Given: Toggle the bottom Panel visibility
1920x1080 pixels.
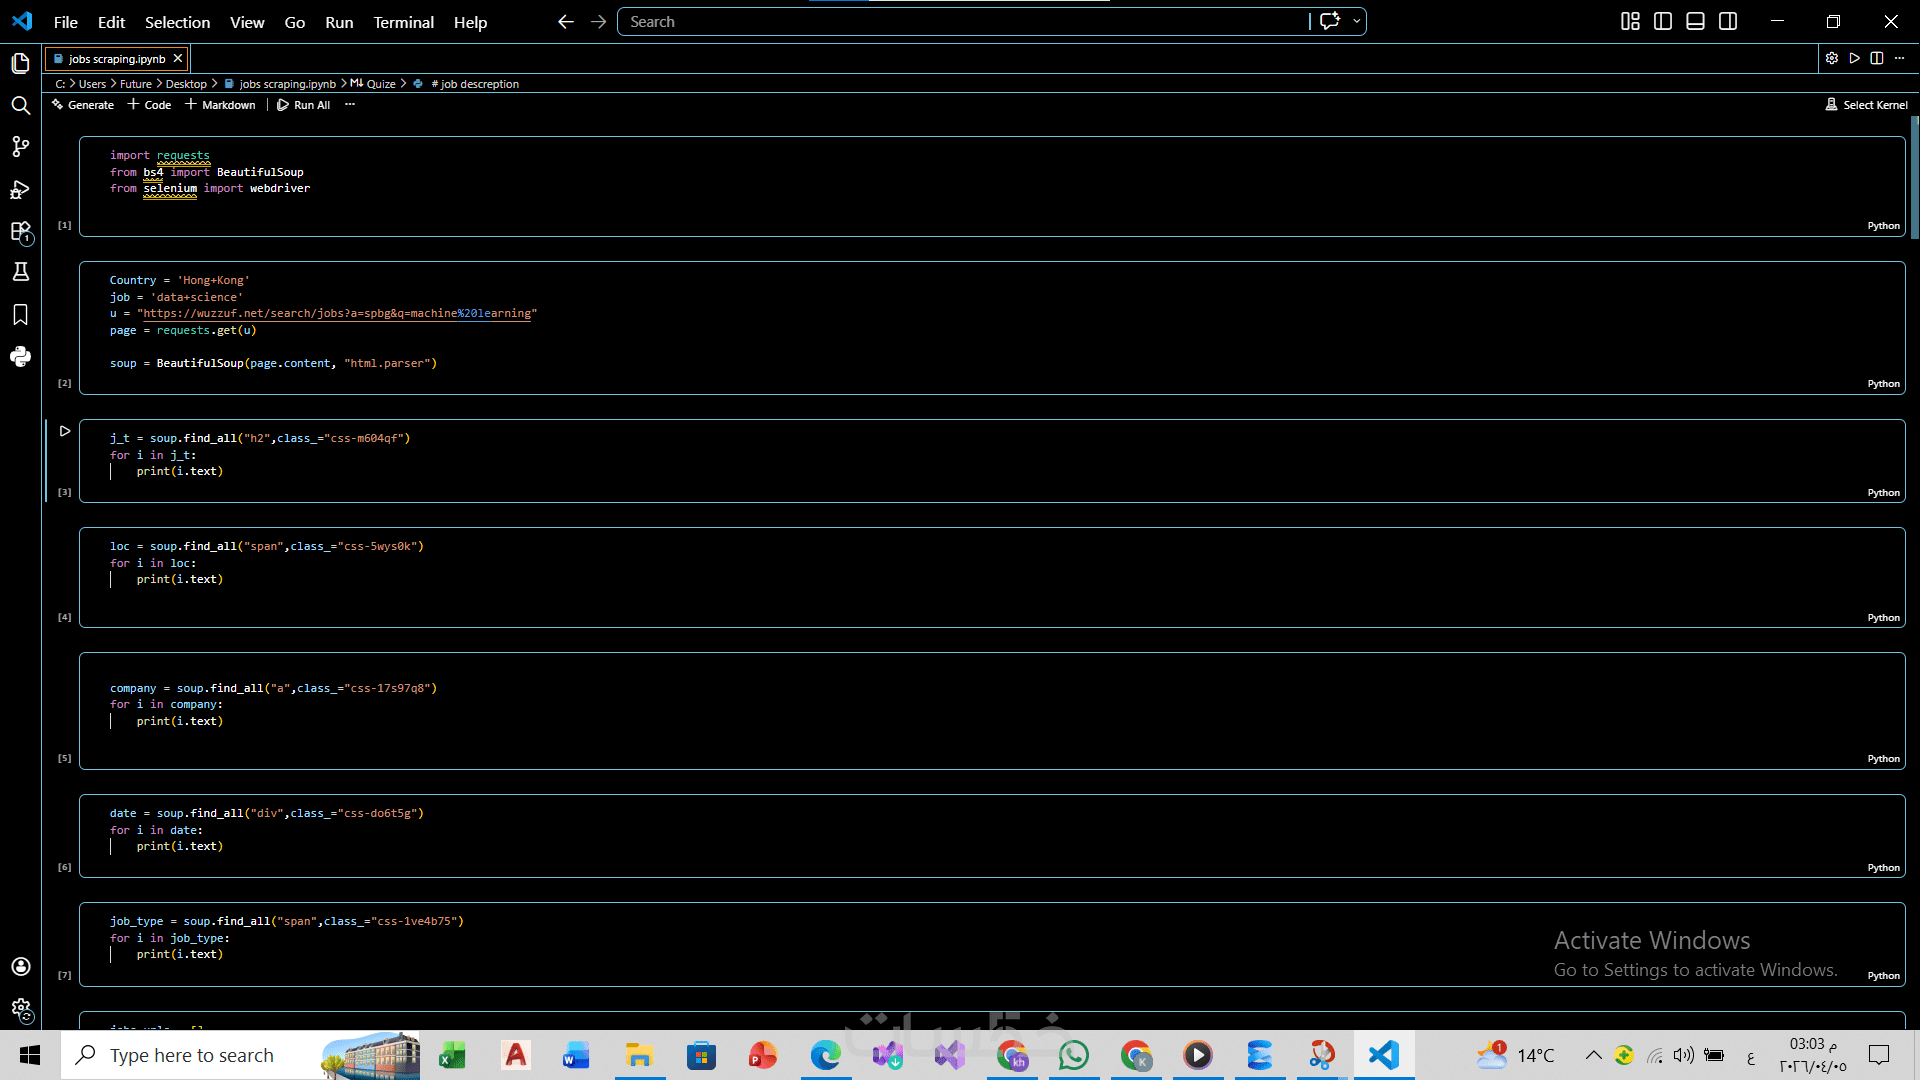Looking at the screenshot, I should point(1695,21).
